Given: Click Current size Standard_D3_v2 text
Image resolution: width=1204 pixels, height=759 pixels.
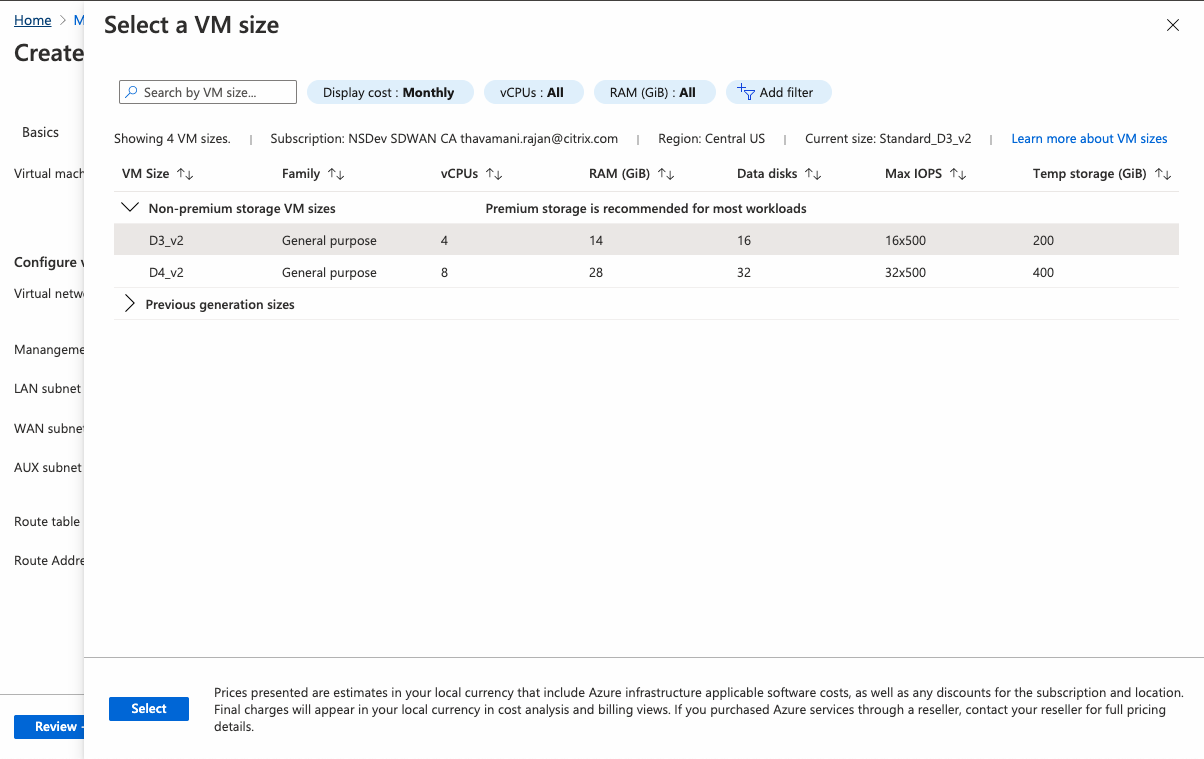Looking at the screenshot, I should coord(888,139).
